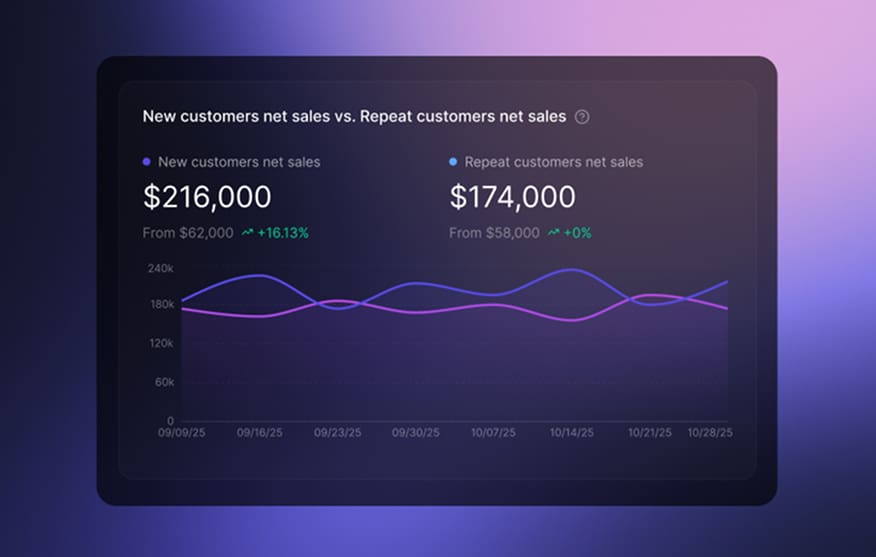Click the +16.13% change percentage
Image resolution: width=876 pixels, height=557 pixels.
(283, 233)
